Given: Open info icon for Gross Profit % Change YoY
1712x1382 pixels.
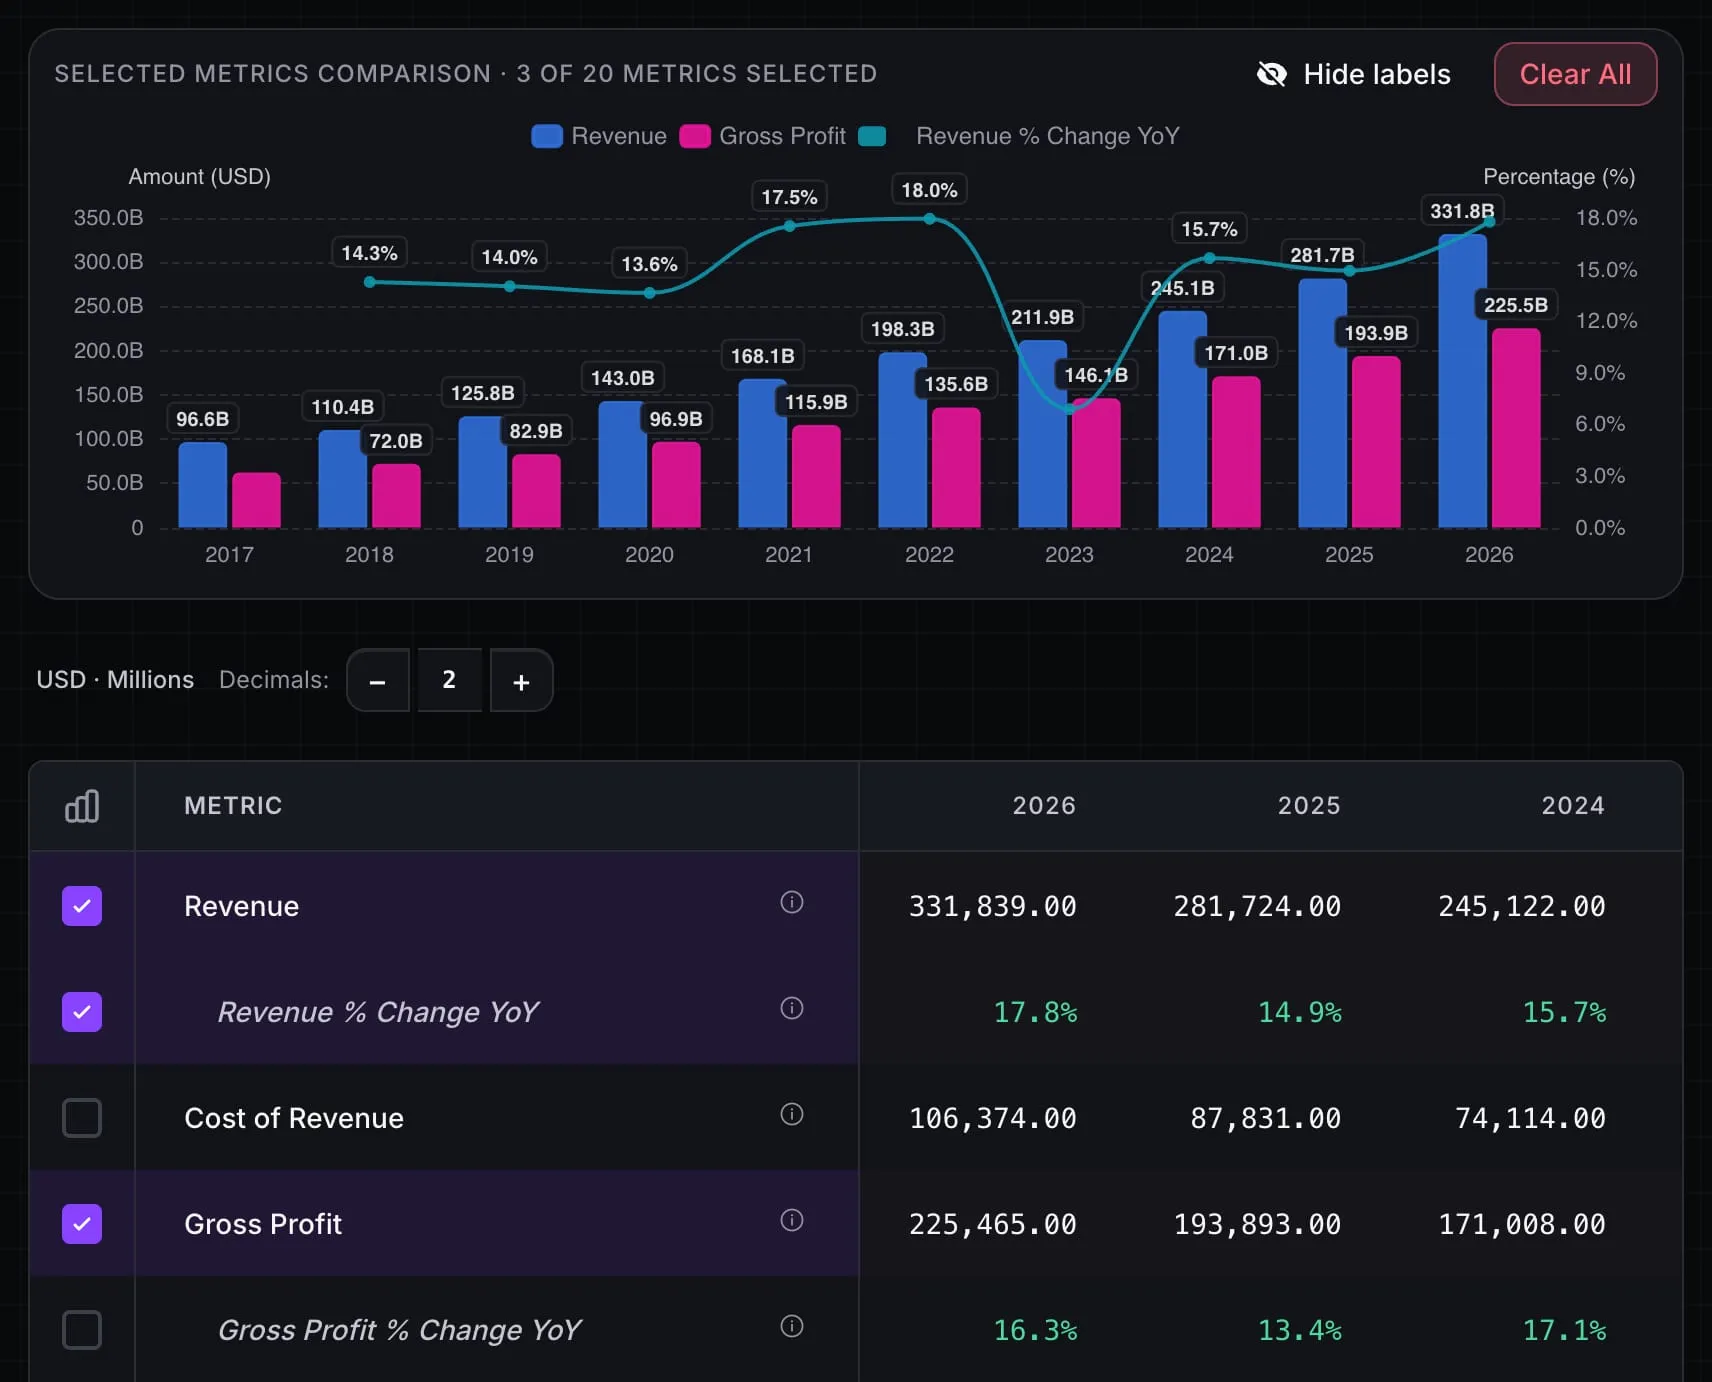Looking at the screenshot, I should pos(792,1327).
